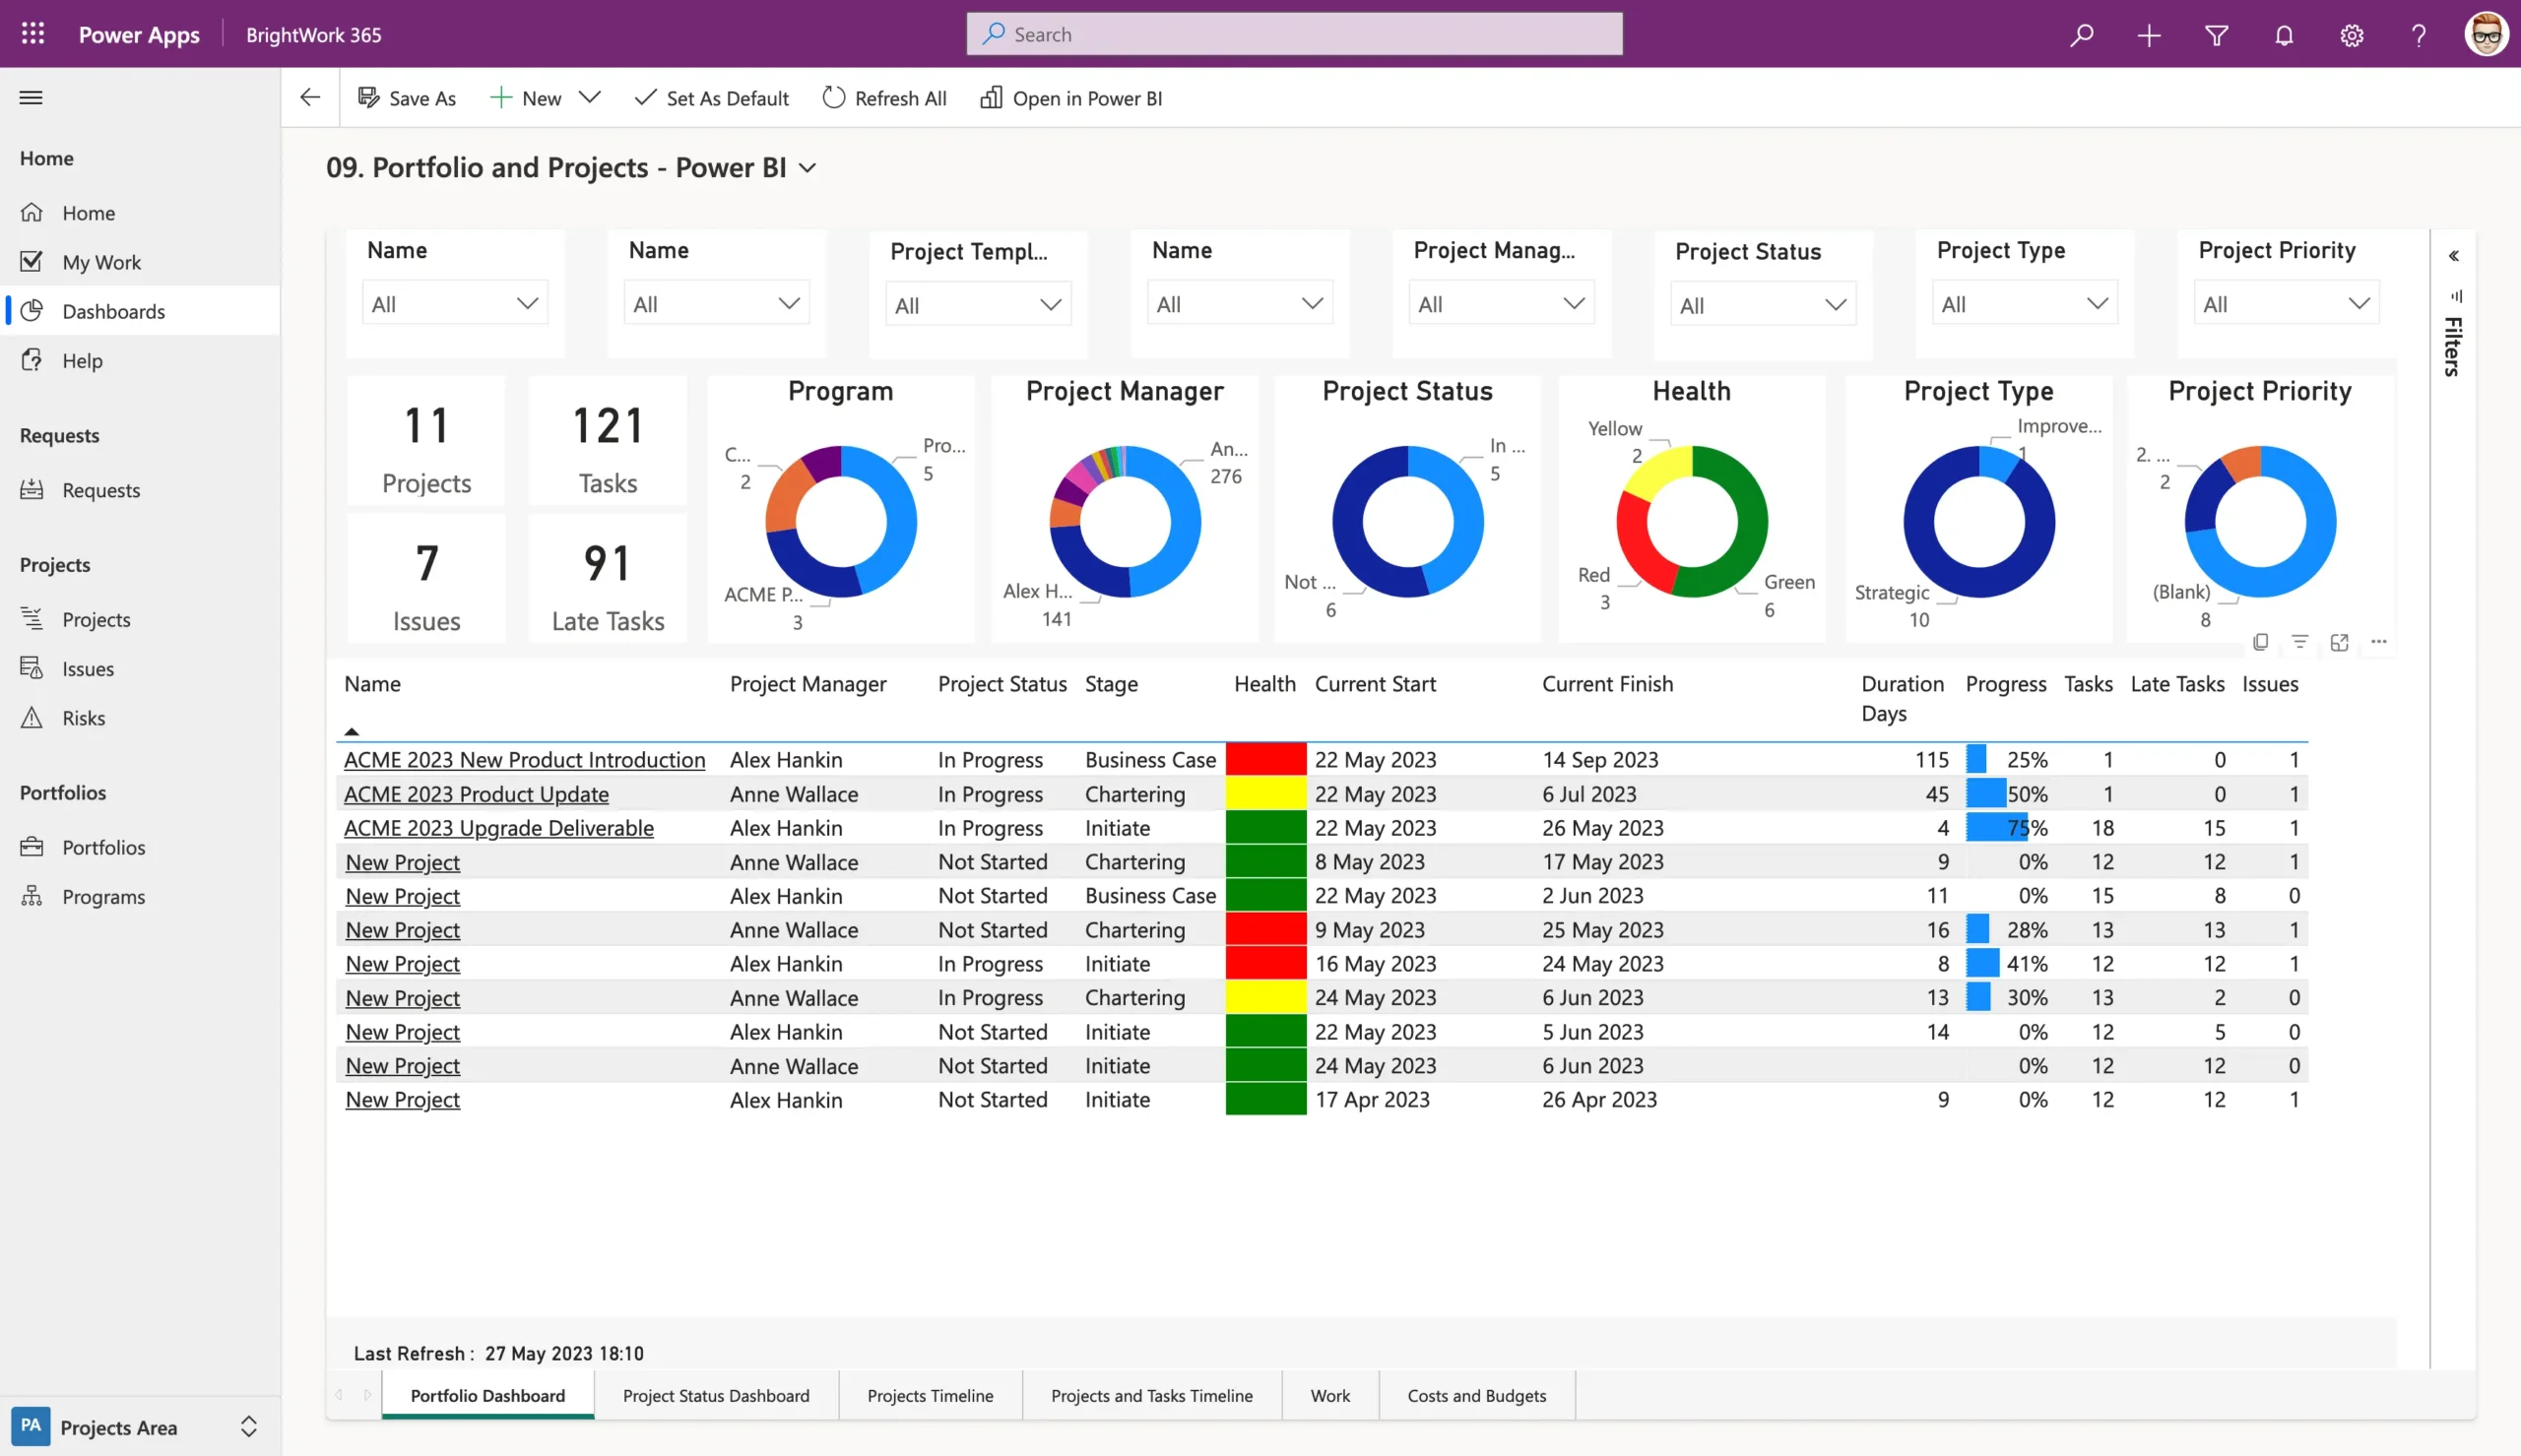Expand the Project Status filter dropdown
The image size is (2521, 1456).
(x=1831, y=303)
